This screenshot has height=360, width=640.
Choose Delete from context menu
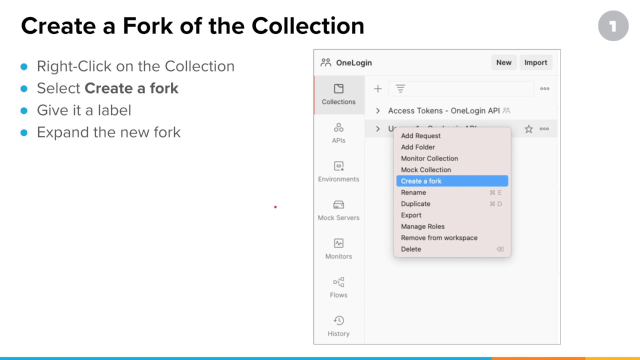point(452,249)
